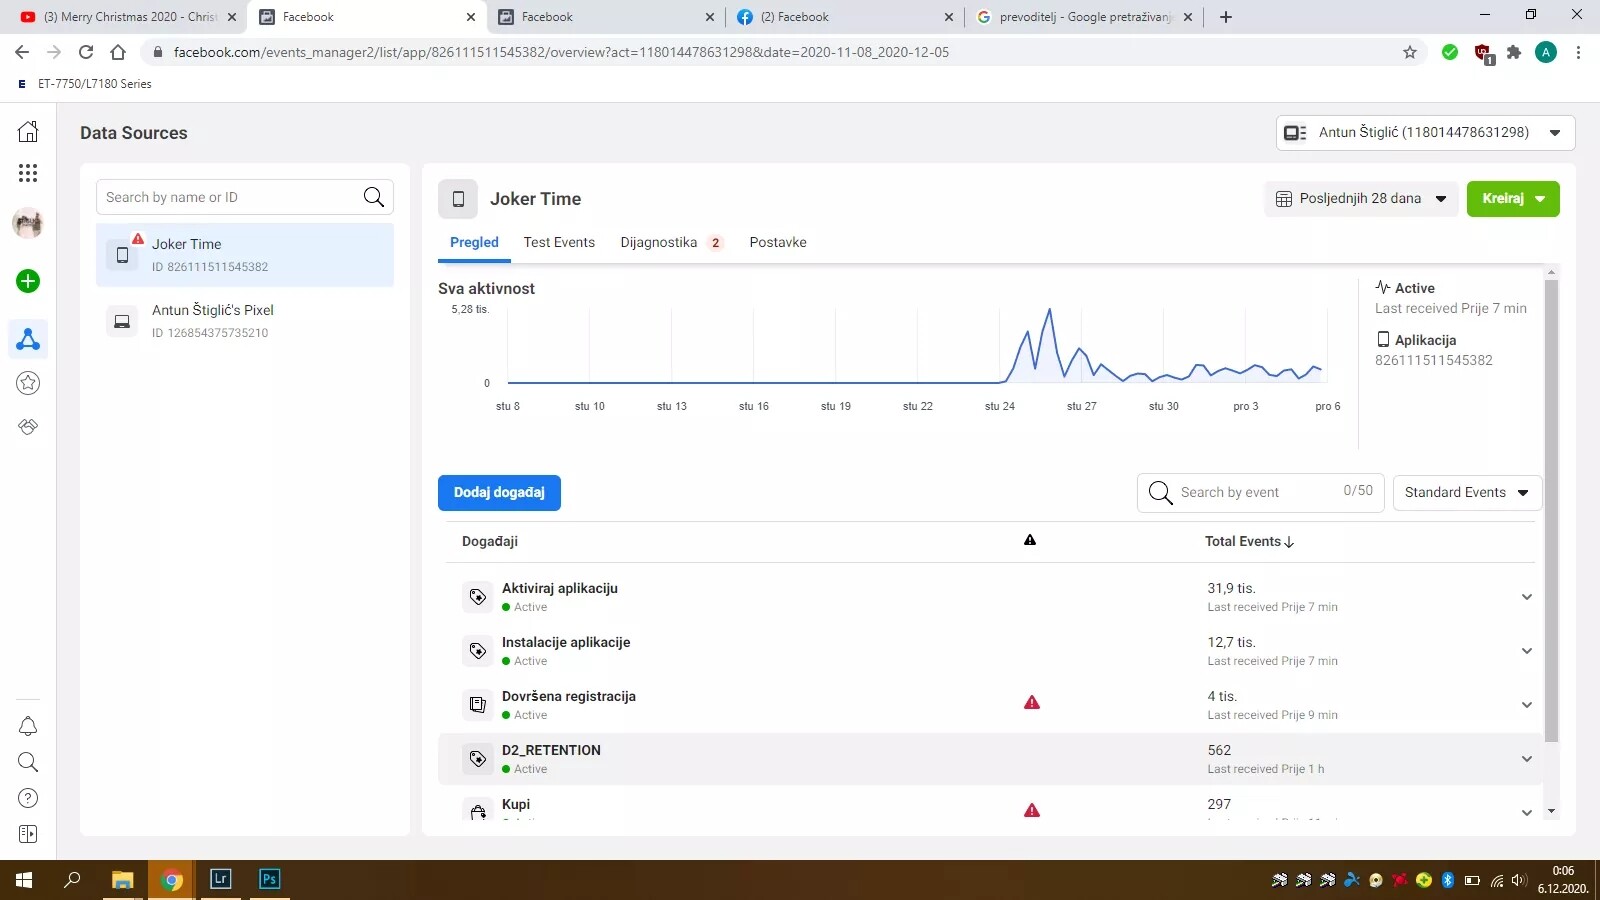Viewport: 1600px width, 900px height.
Task: Click the D2_RETENTION tag icon
Action: point(478,759)
